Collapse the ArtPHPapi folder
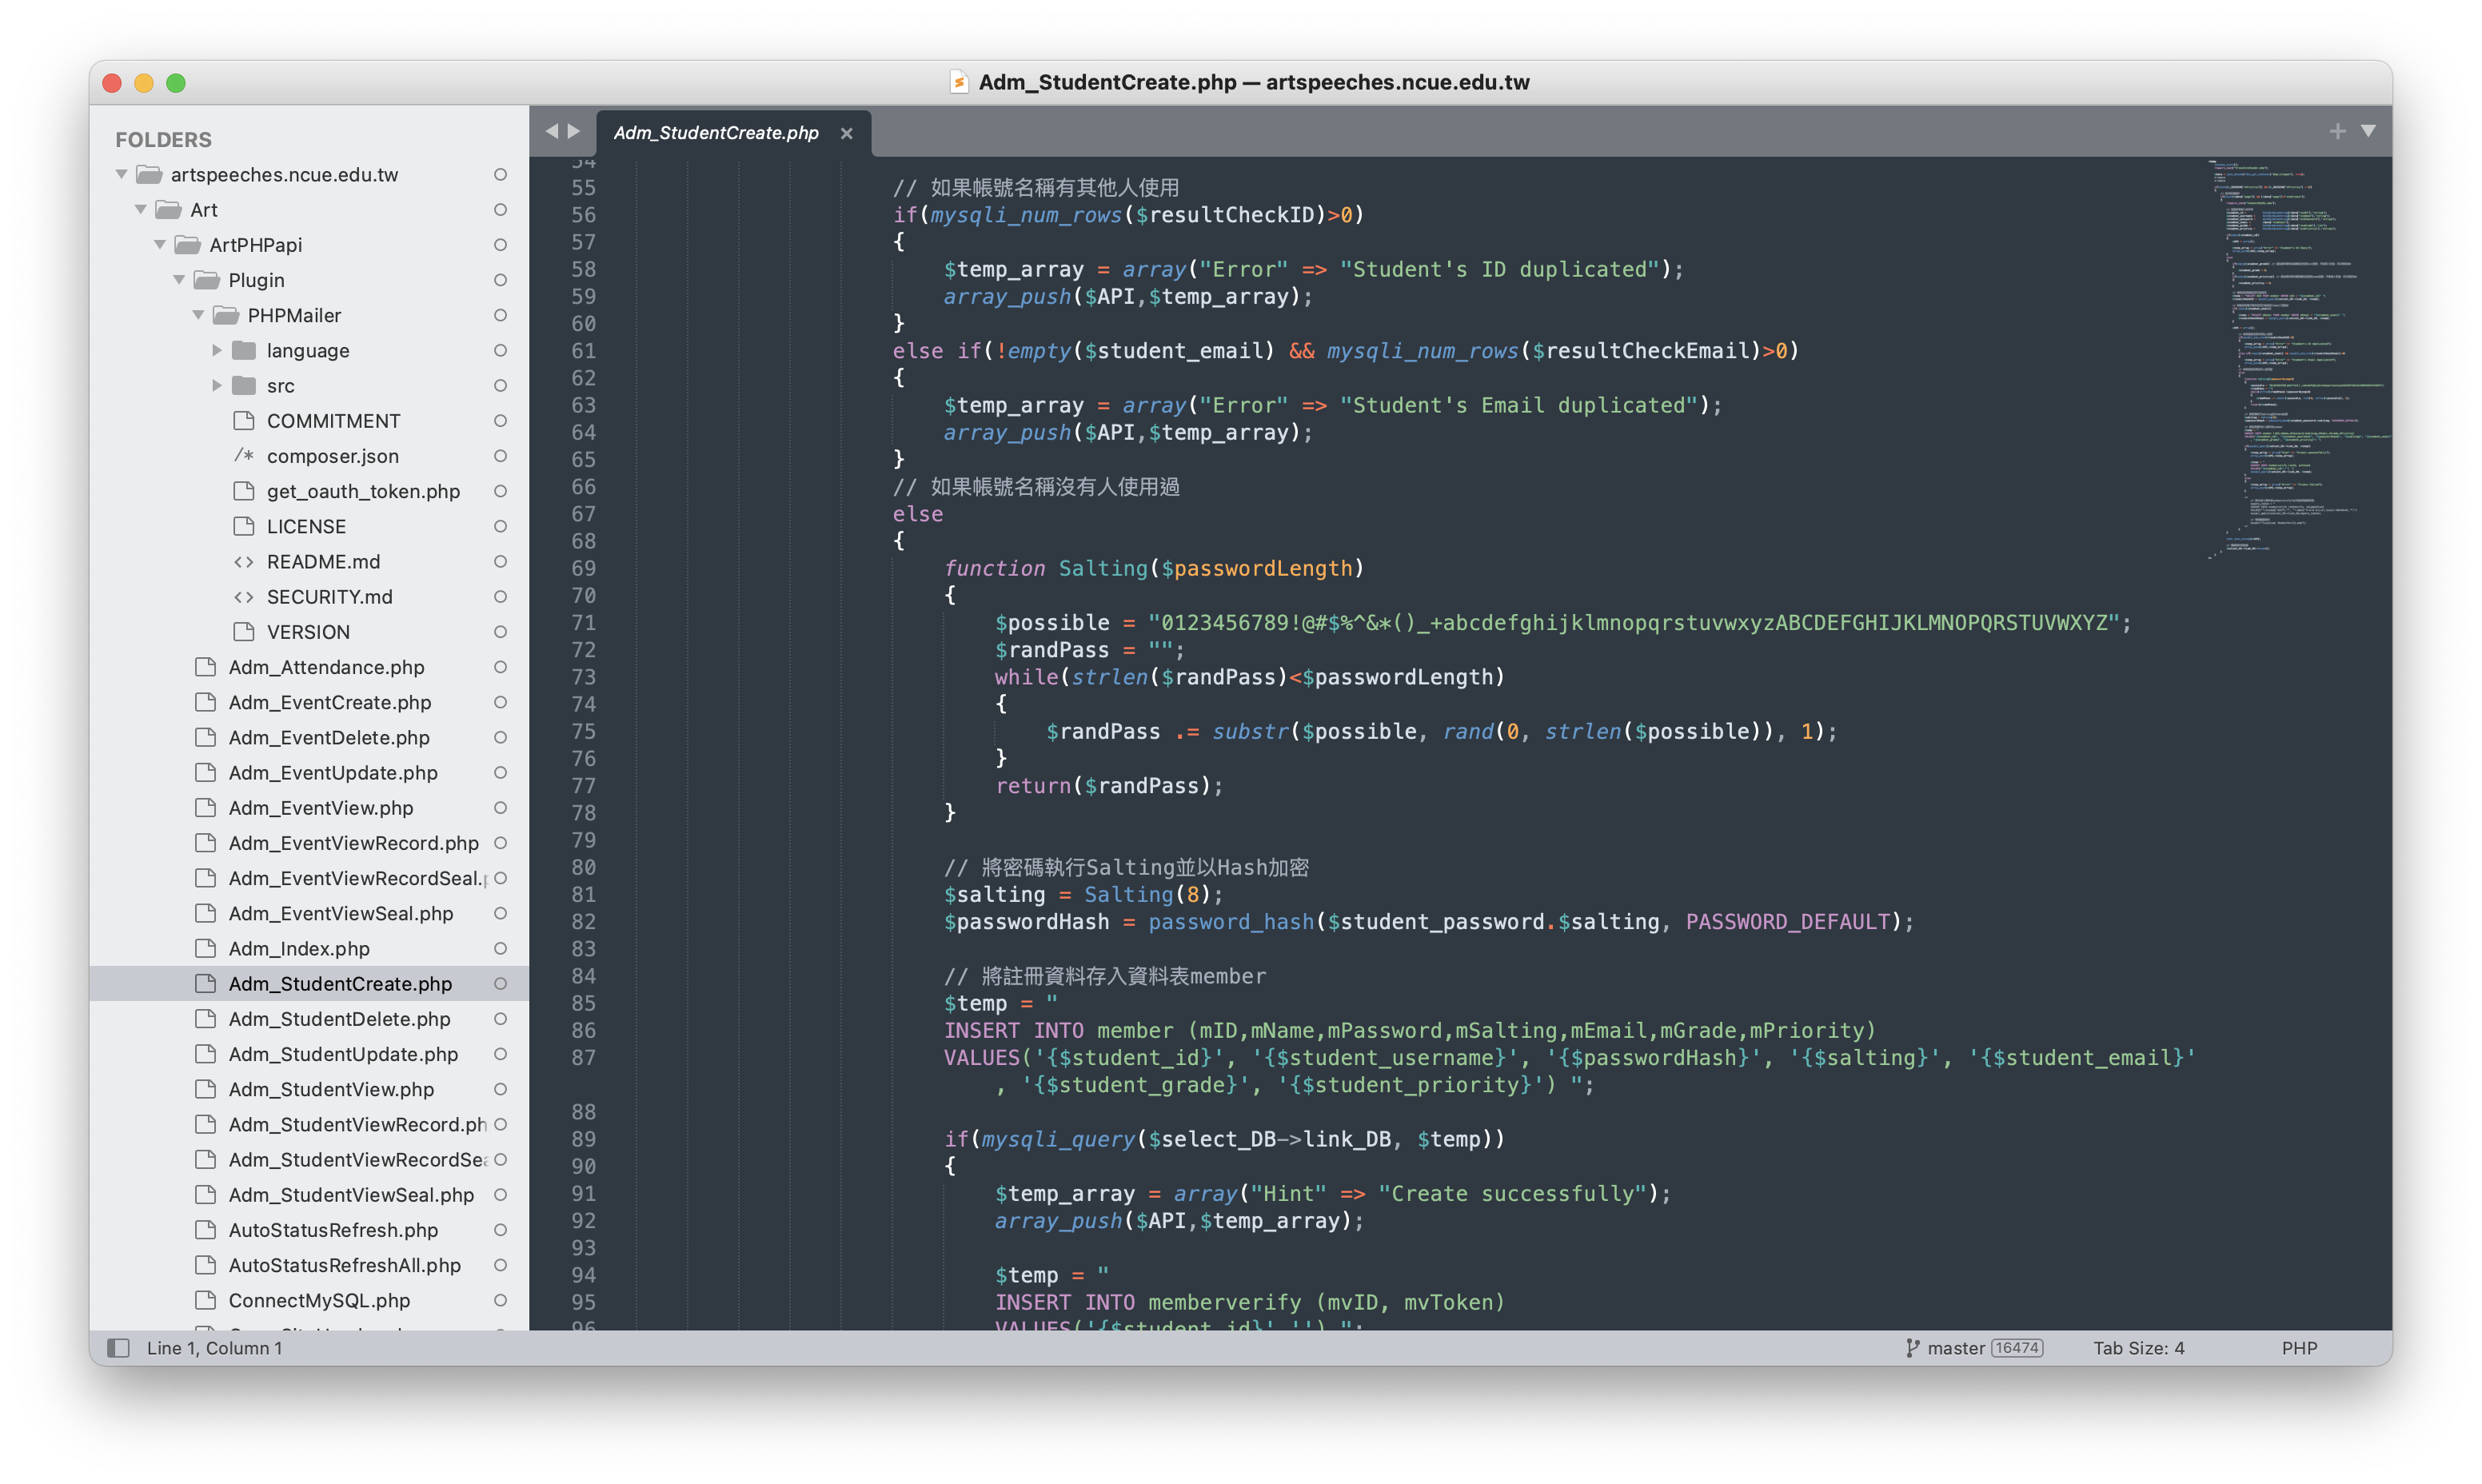This screenshot has width=2482, height=1484. coord(160,244)
